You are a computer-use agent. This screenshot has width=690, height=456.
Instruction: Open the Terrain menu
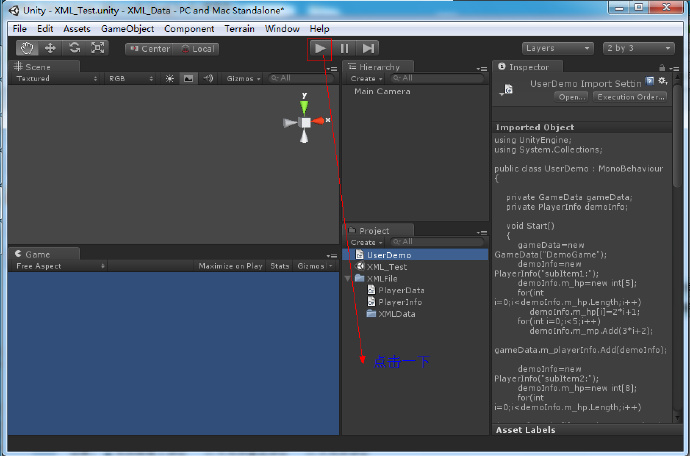pyautogui.click(x=239, y=29)
